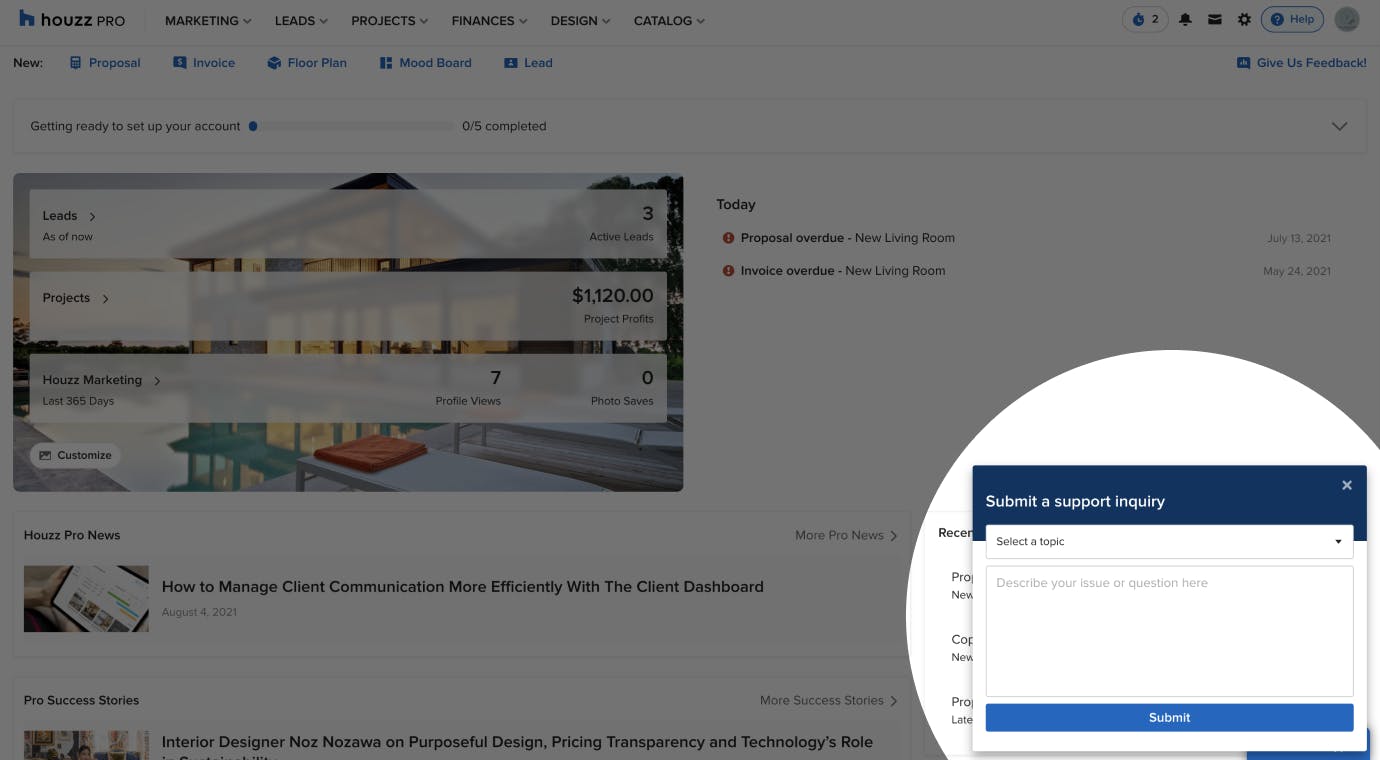The height and width of the screenshot is (760, 1380).
Task: Expand the account setup progress panel
Action: tap(1339, 126)
